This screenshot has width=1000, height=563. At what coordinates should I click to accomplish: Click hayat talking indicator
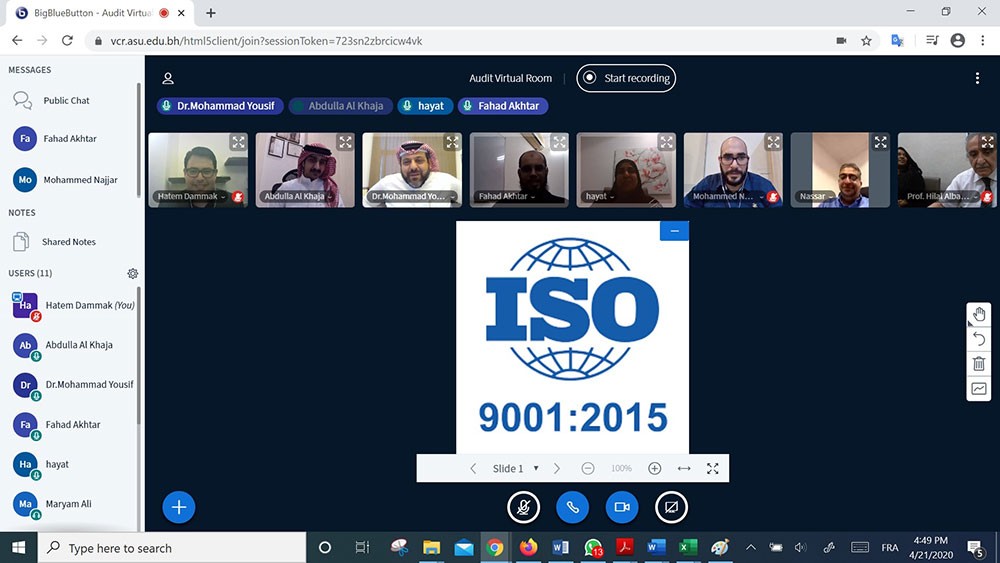tap(425, 106)
